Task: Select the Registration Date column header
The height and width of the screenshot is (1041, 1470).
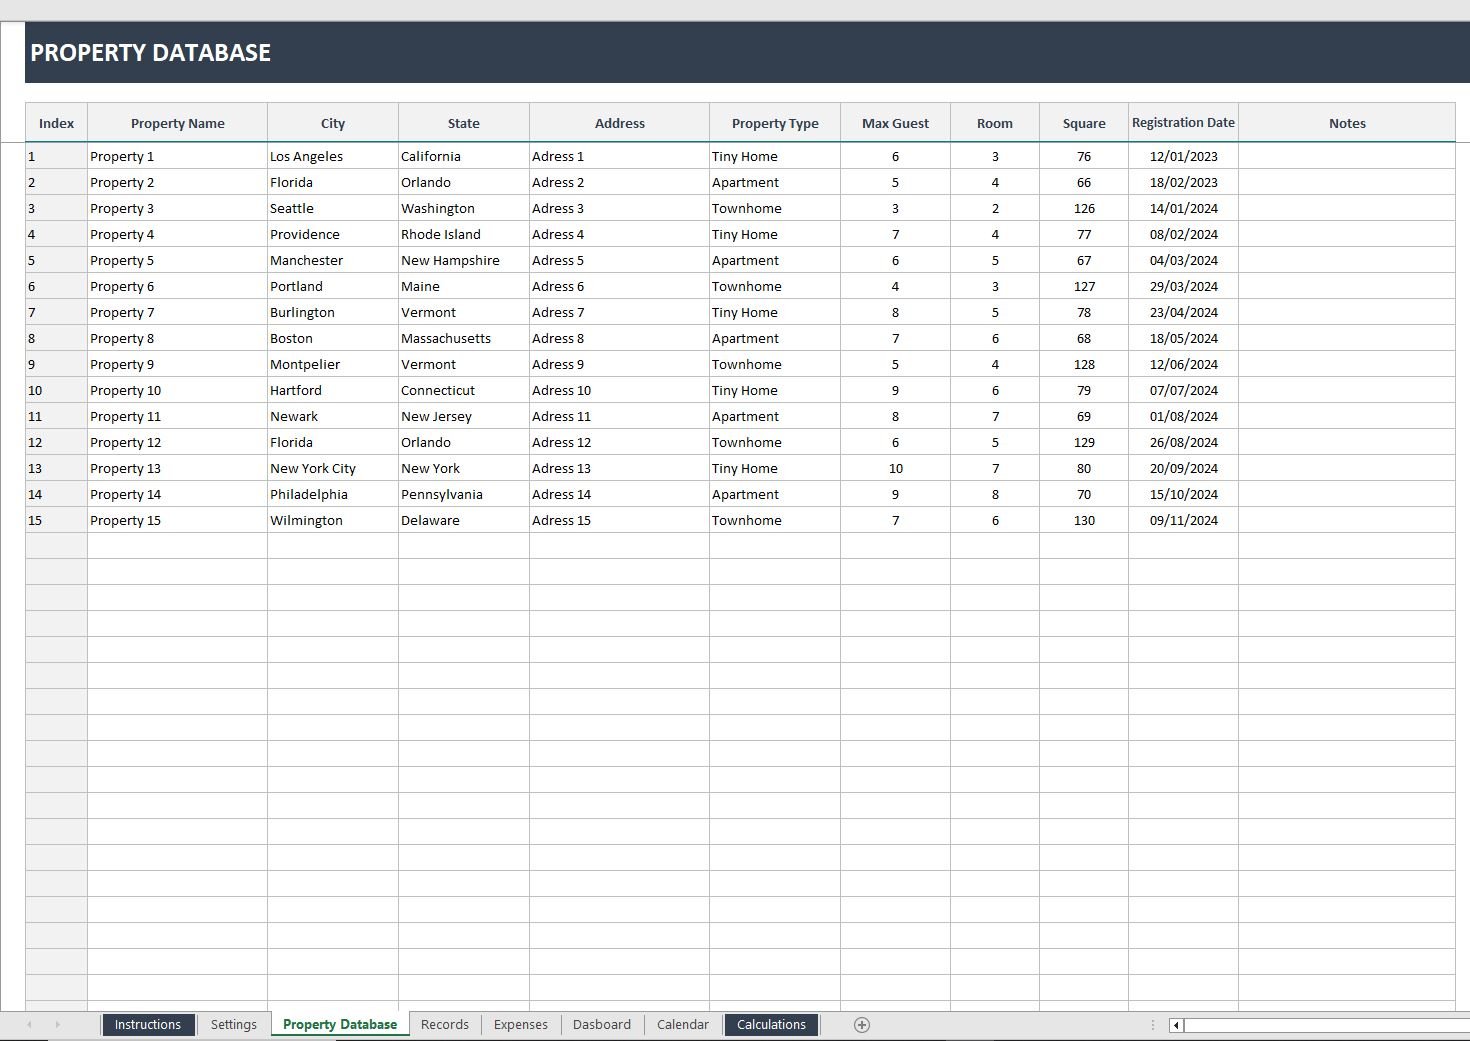Action: pos(1183,123)
